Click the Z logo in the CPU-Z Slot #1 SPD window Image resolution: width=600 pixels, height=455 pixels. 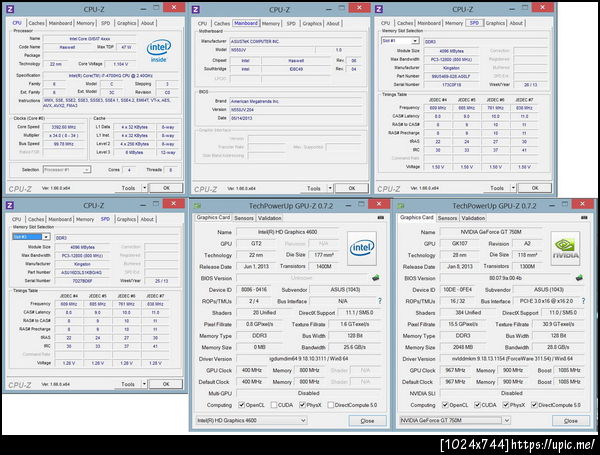(x=379, y=9)
